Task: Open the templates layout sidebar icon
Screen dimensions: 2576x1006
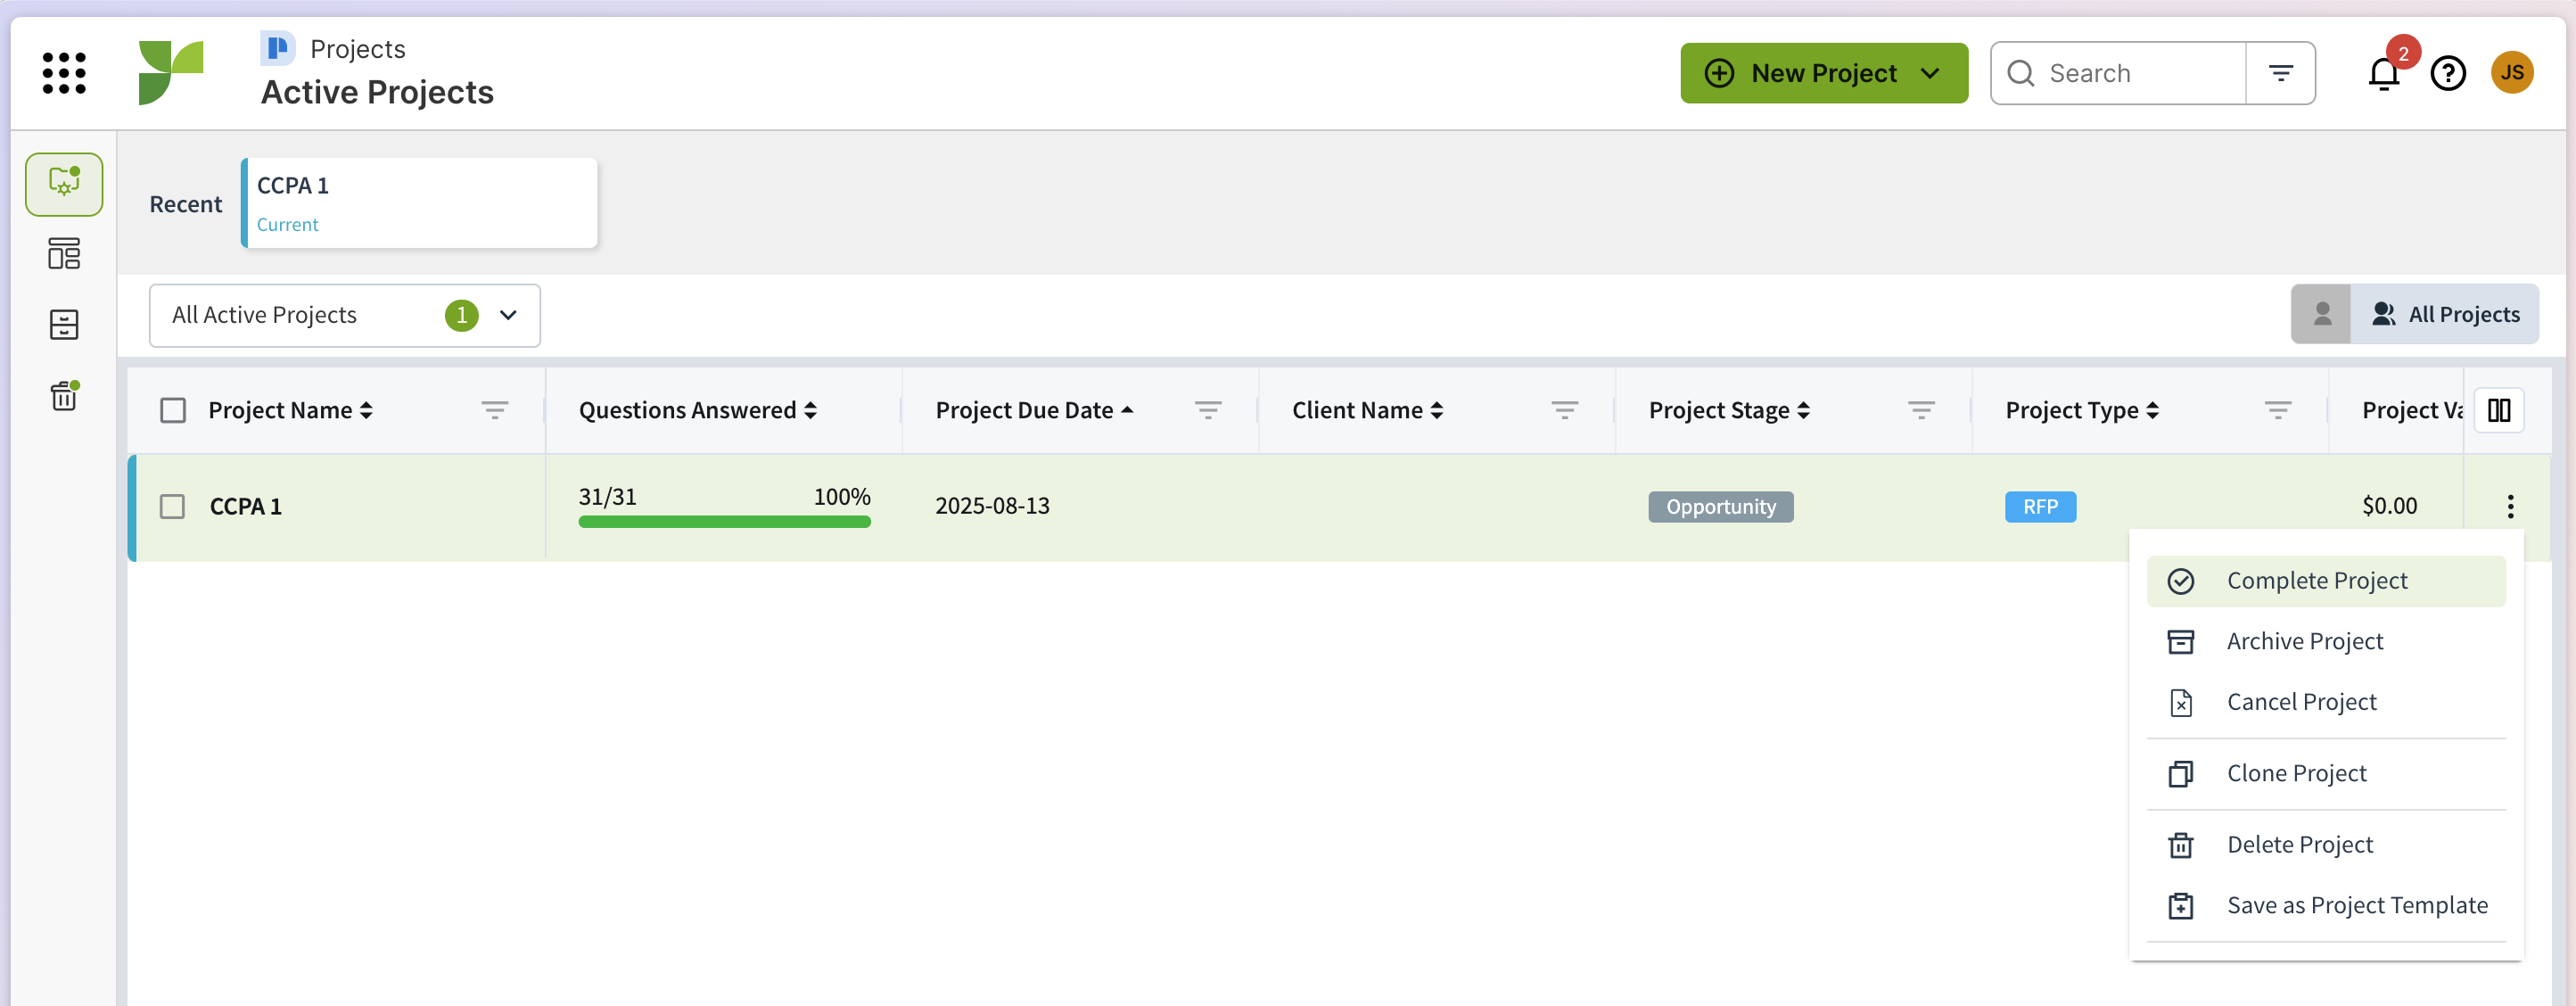Action: [x=64, y=253]
